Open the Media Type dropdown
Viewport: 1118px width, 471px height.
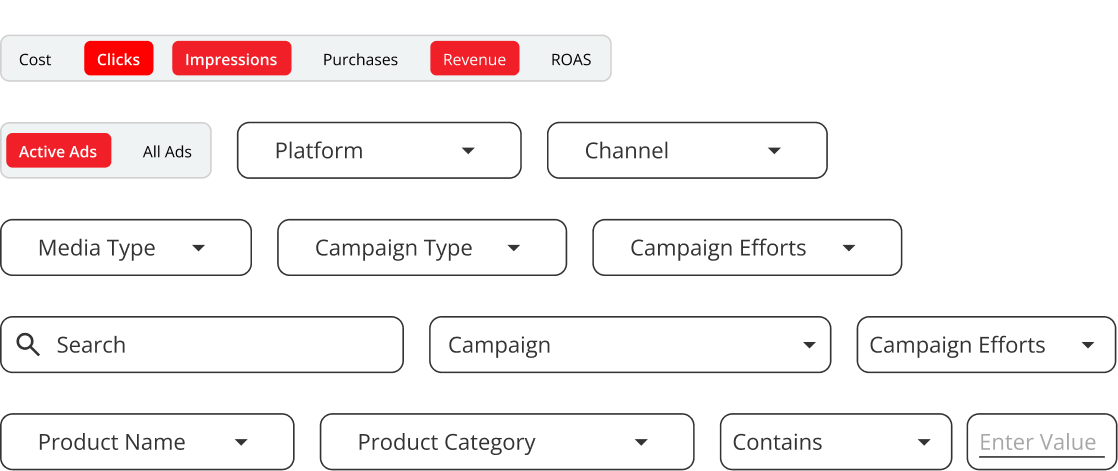125,248
